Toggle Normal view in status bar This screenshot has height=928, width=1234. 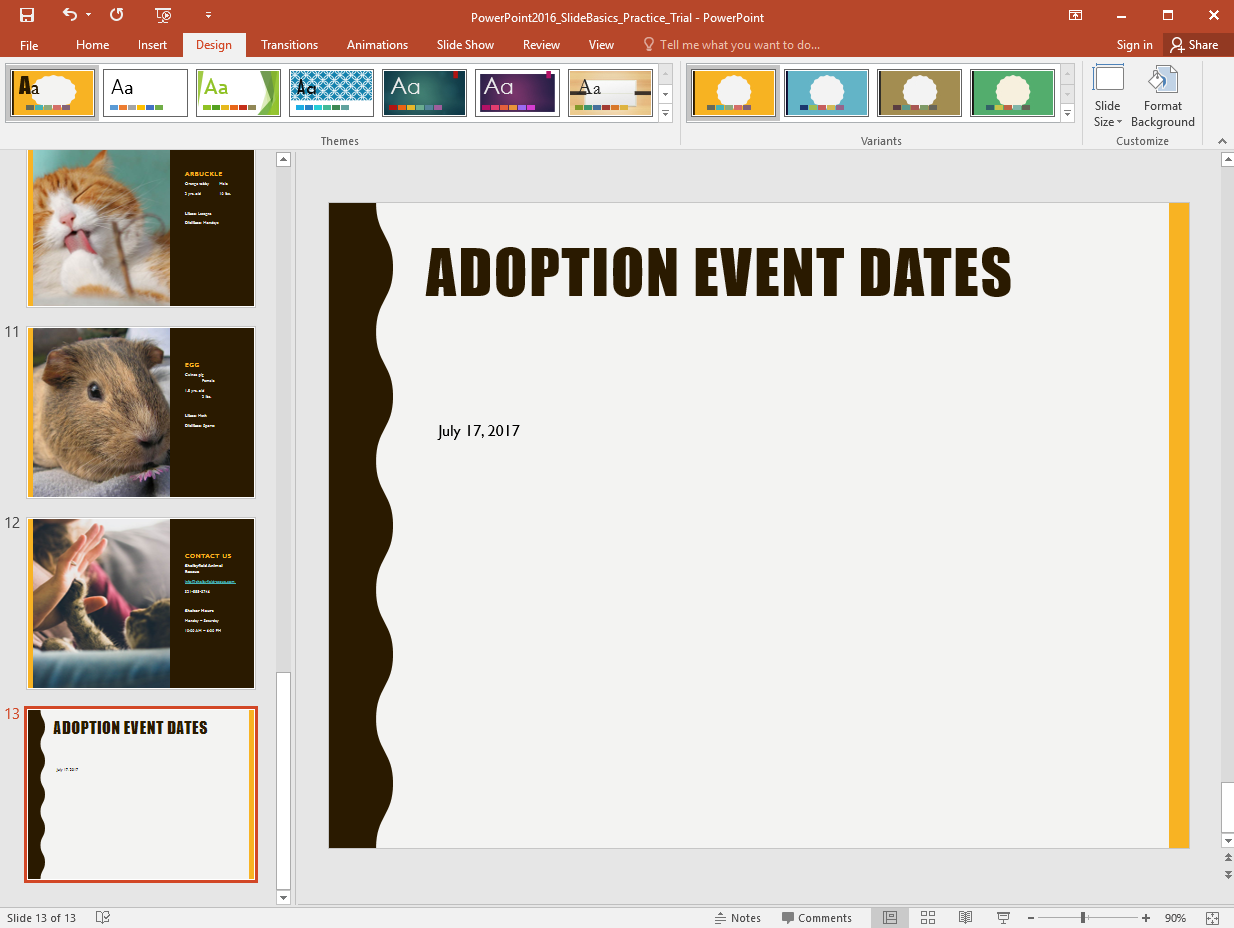click(x=889, y=918)
